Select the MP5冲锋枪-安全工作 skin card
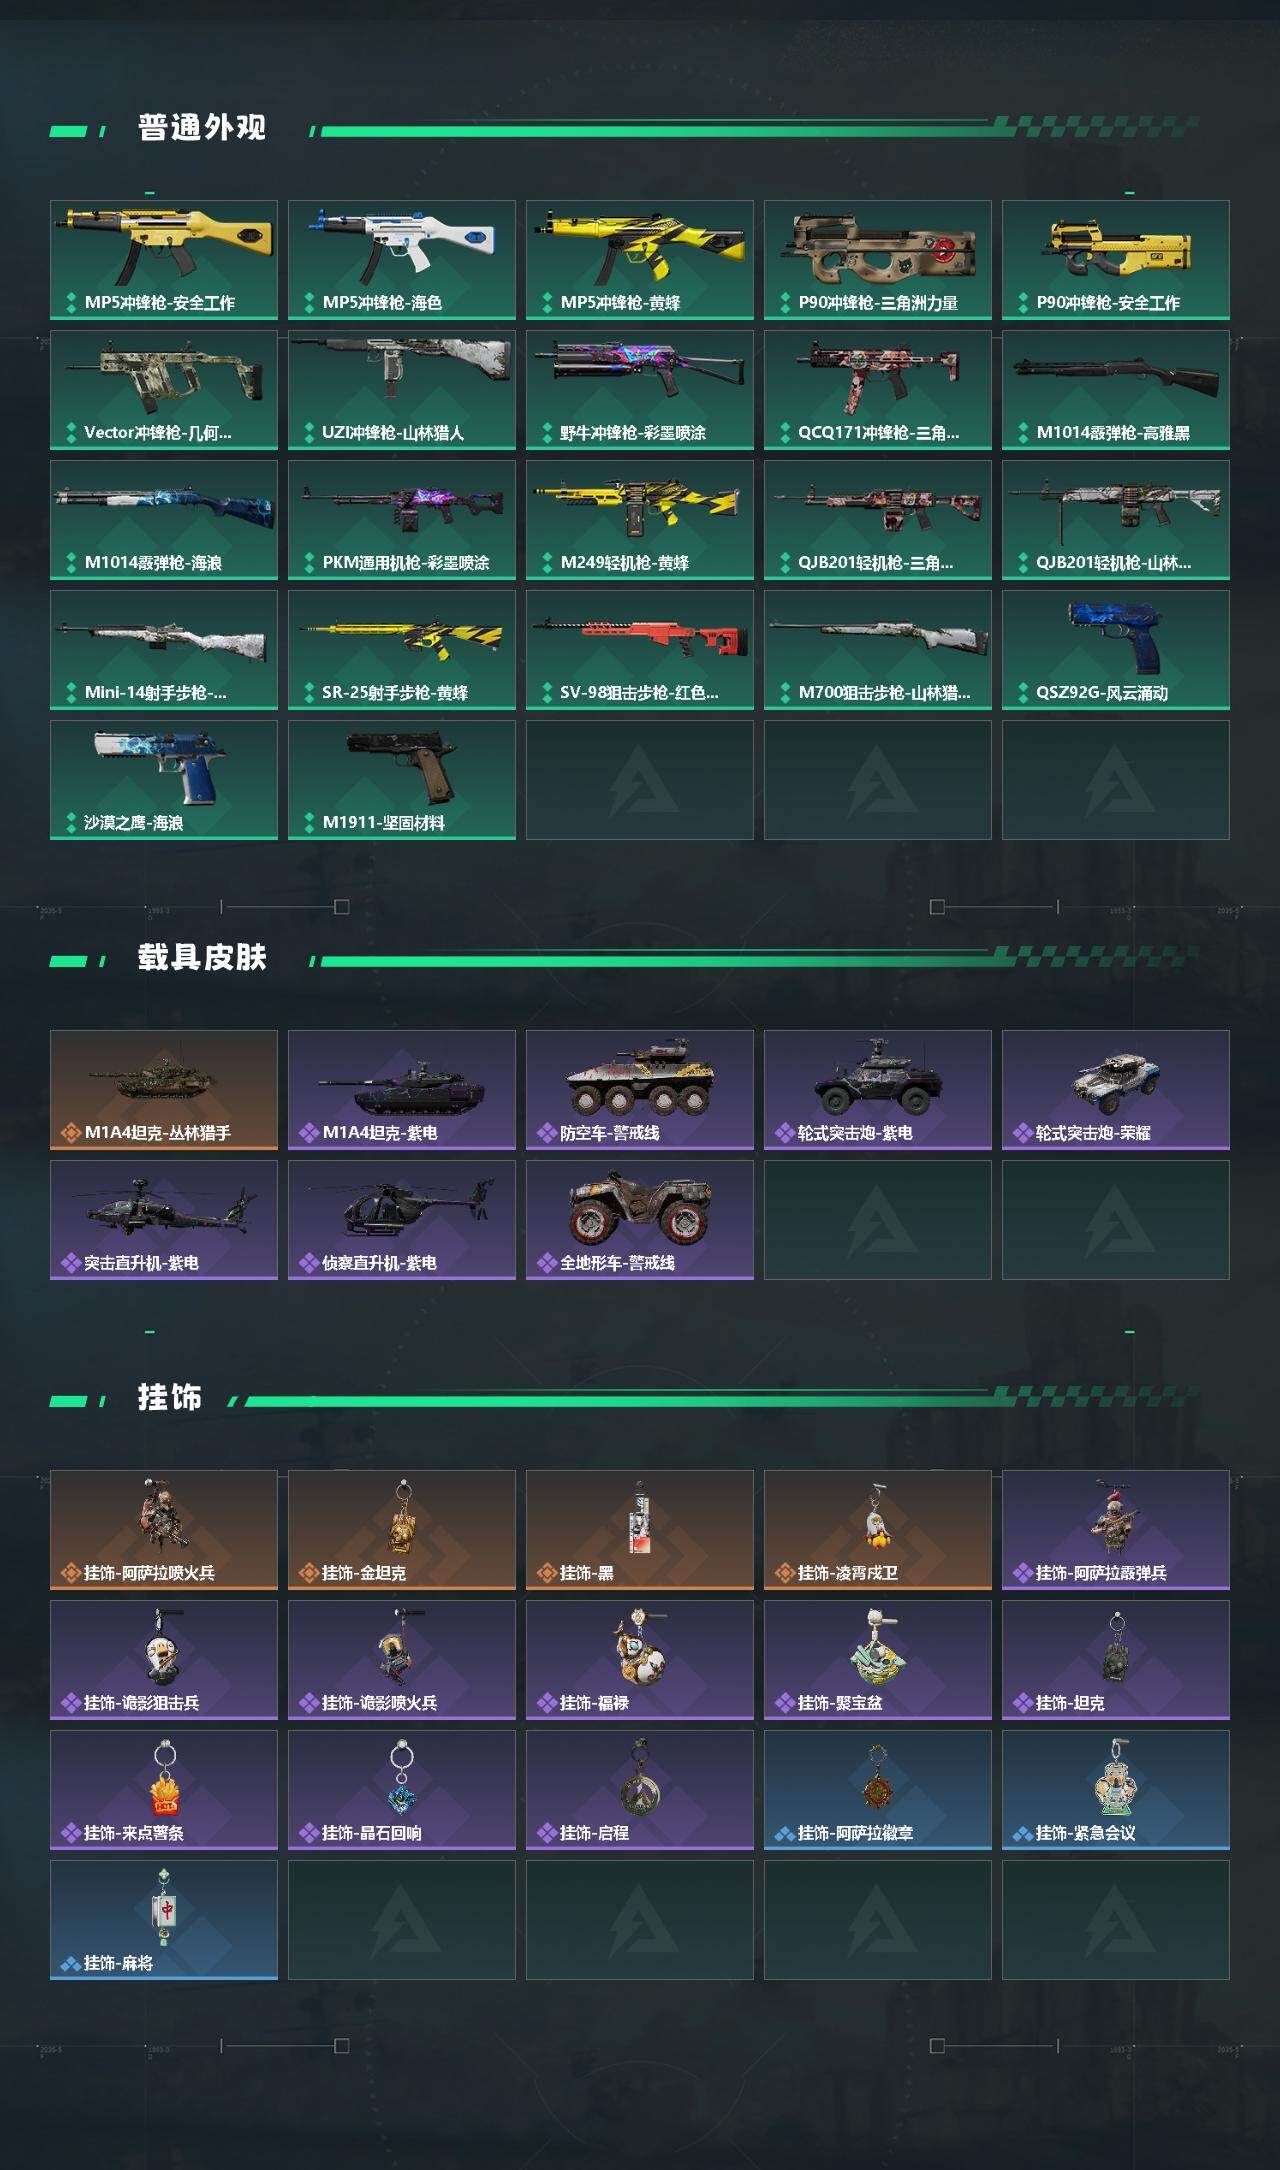 pos(164,260)
